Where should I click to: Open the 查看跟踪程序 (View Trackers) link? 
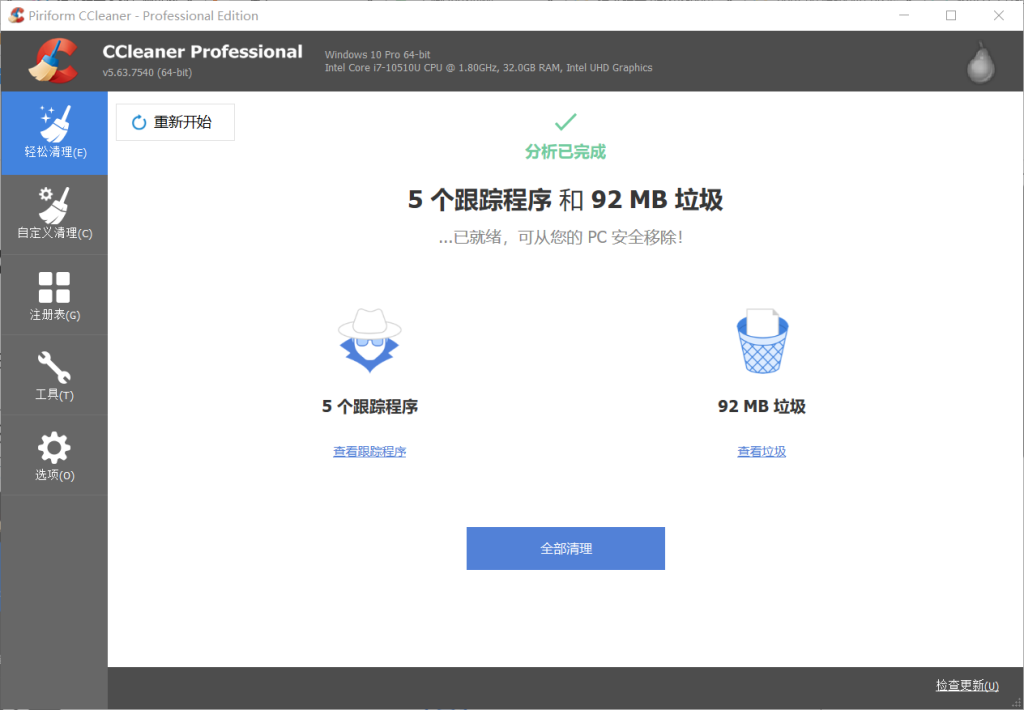click(369, 452)
